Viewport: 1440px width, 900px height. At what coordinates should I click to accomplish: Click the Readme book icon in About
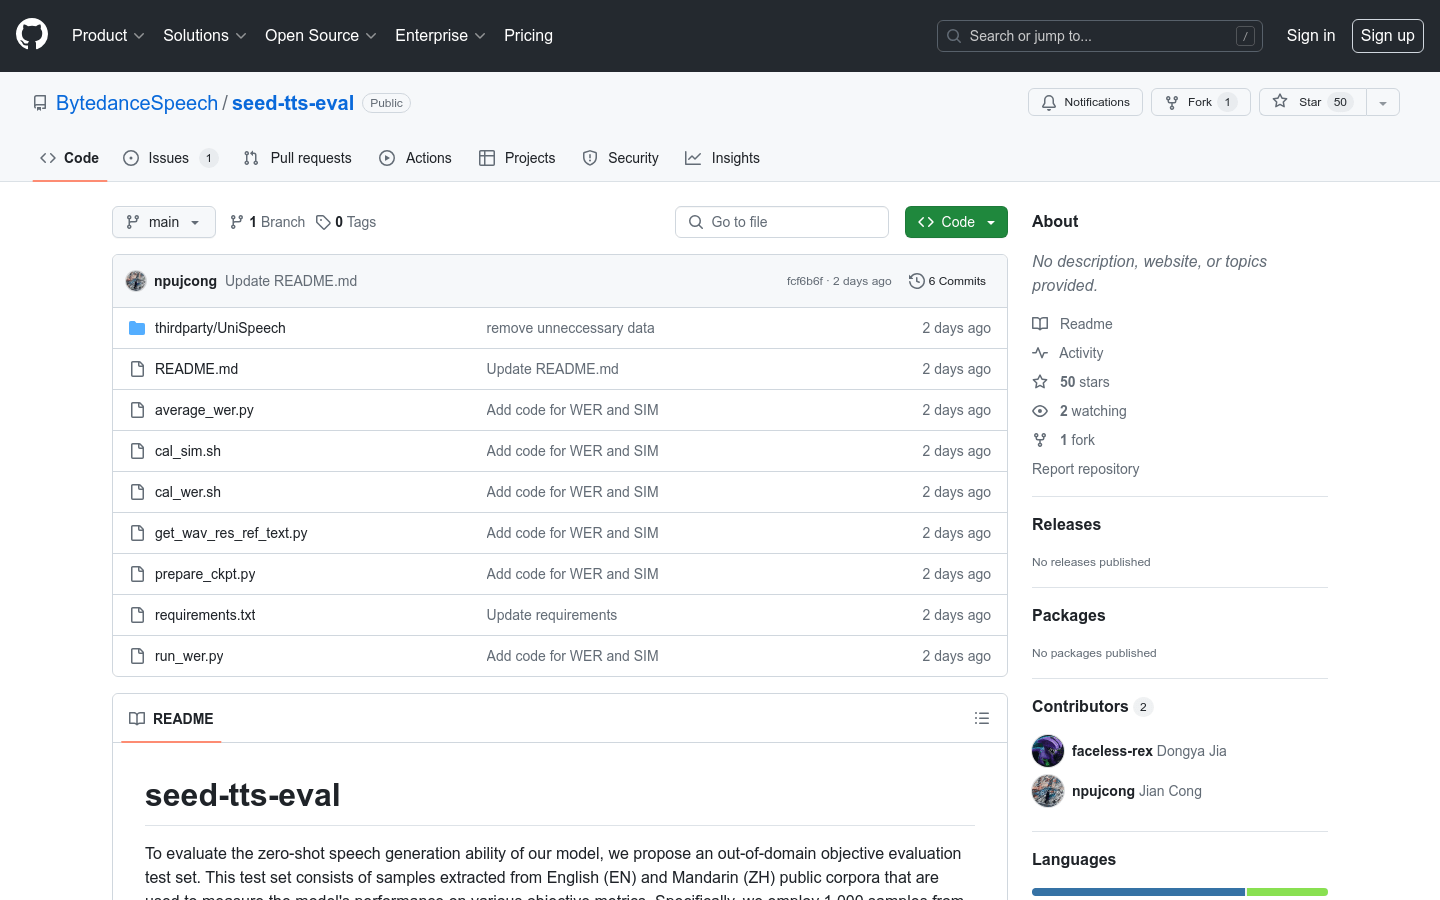click(x=1040, y=323)
